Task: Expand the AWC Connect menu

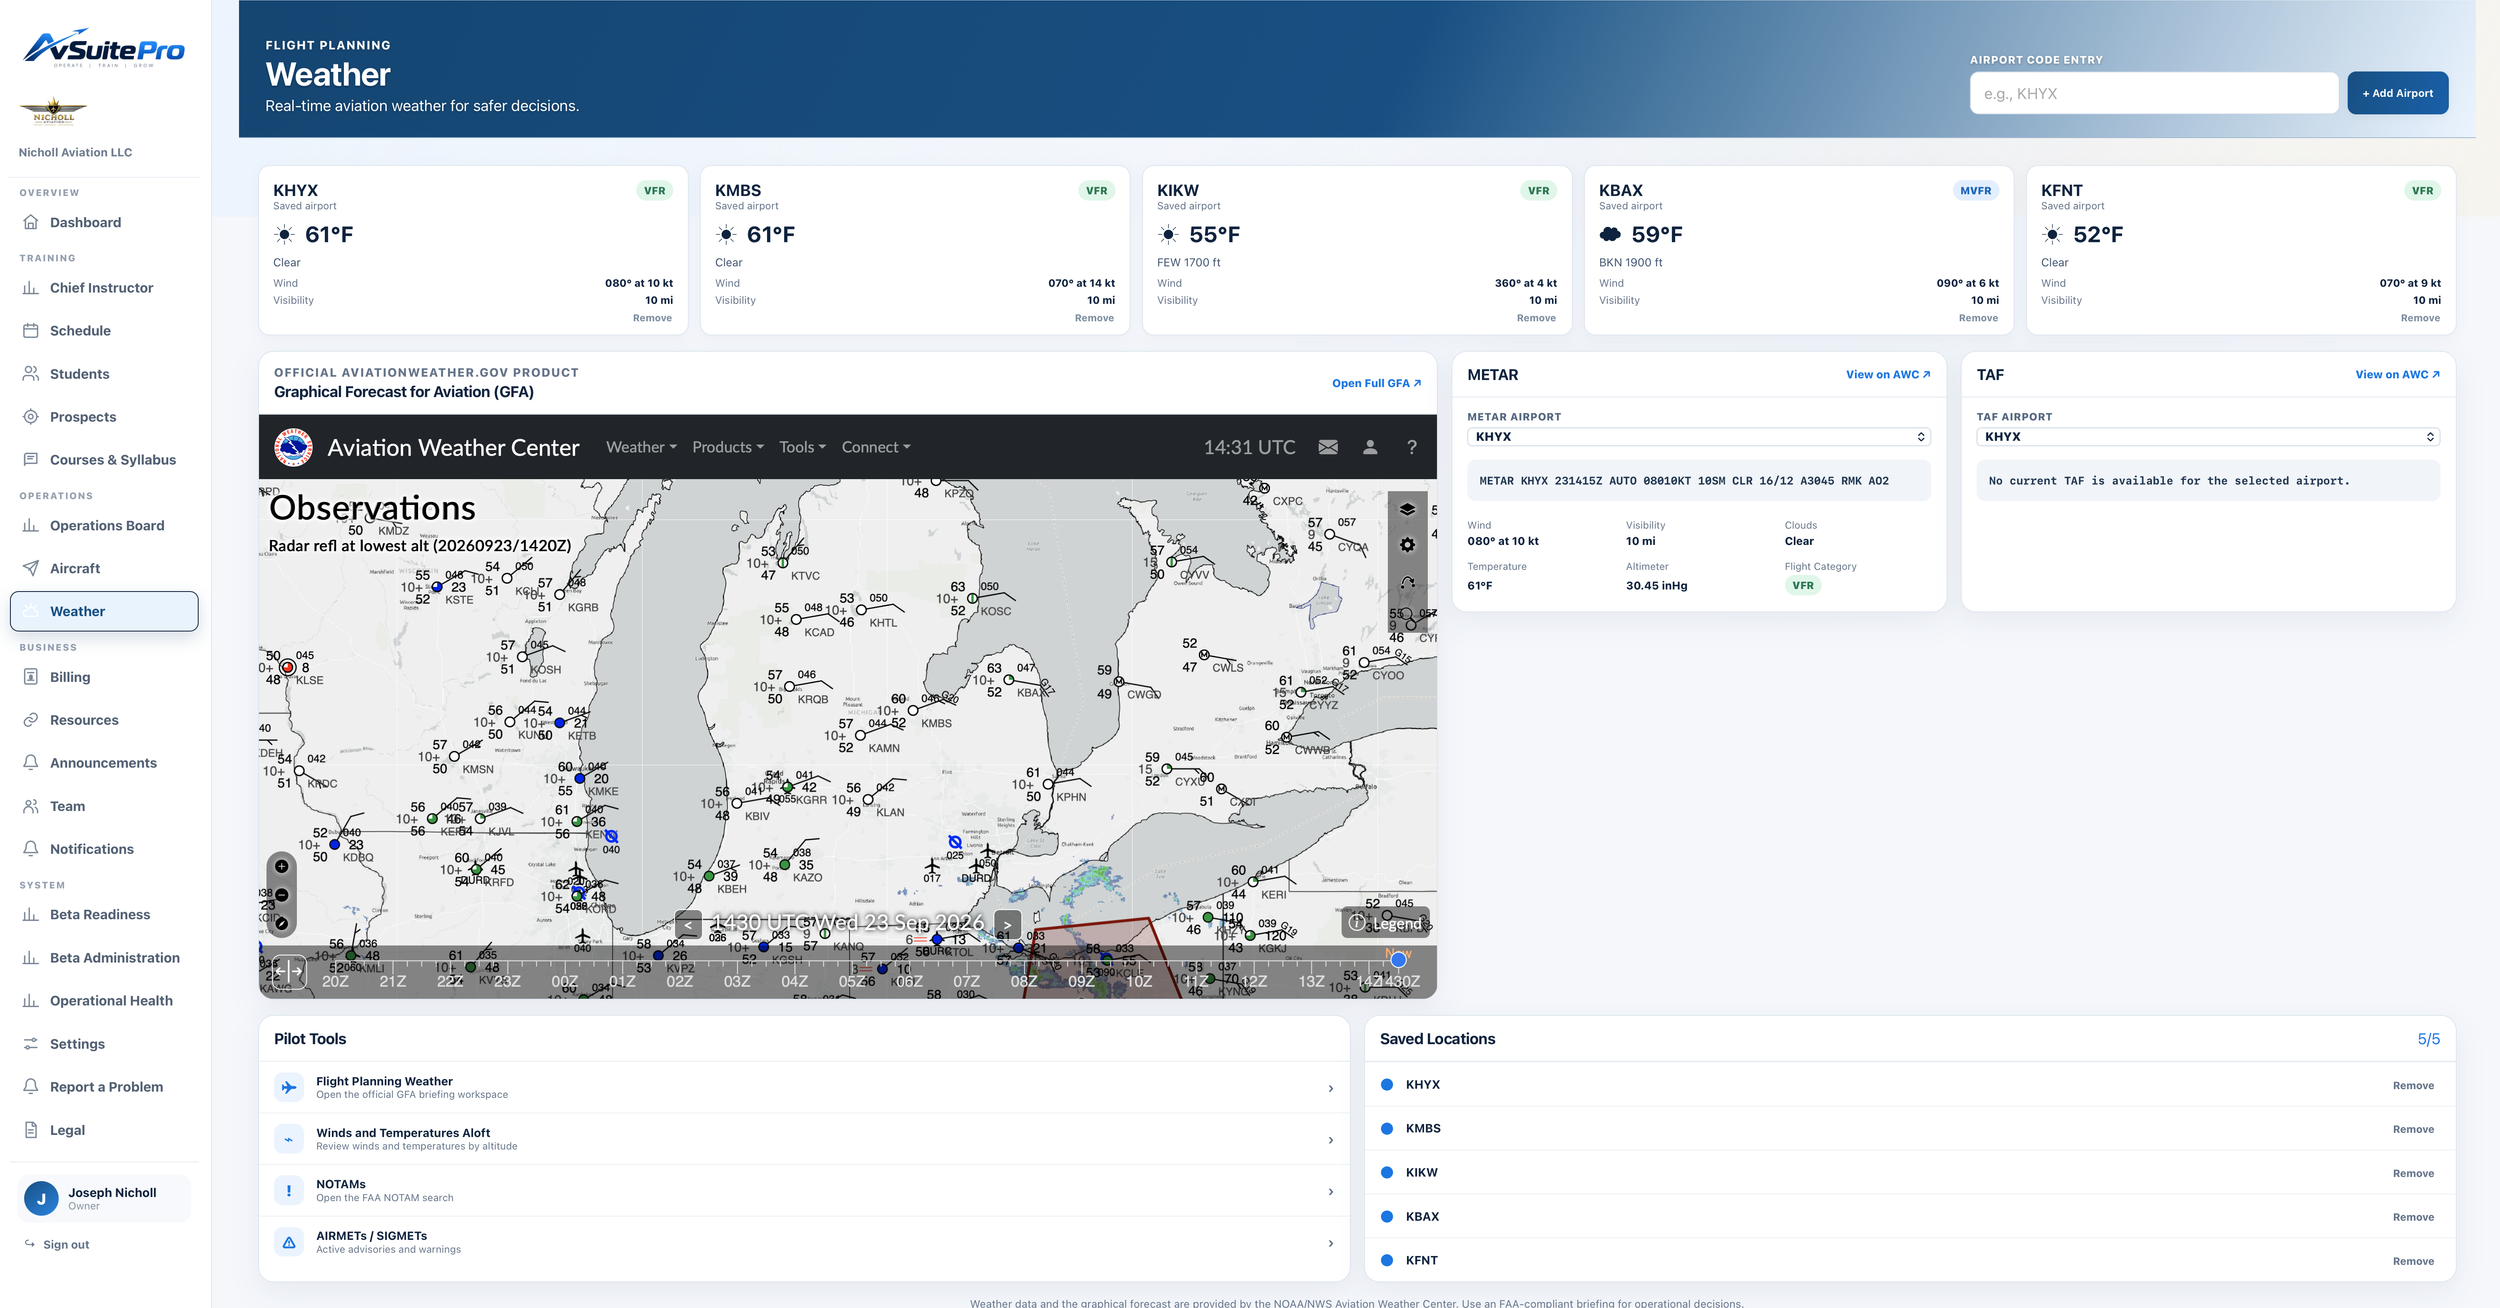Action: [x=876, y=447]
